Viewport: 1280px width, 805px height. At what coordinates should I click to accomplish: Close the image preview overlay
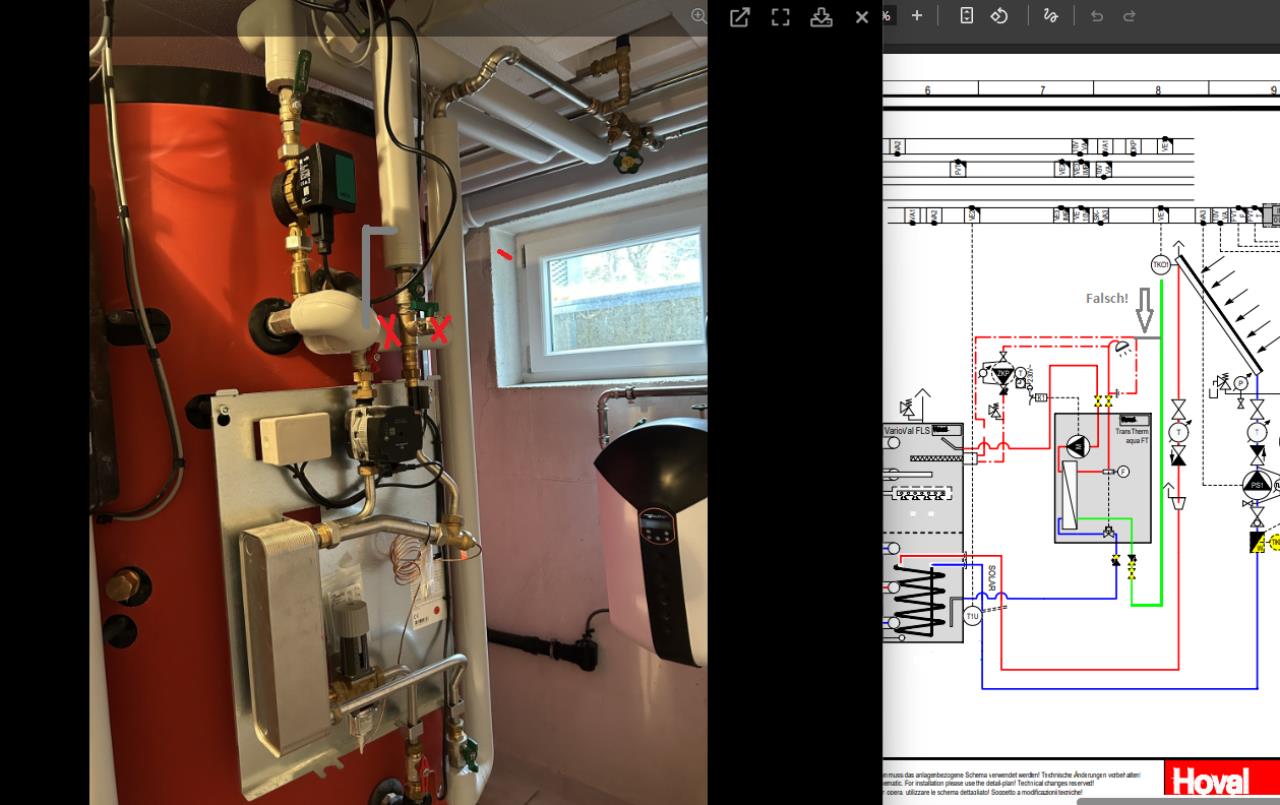(x=862, y=17)
